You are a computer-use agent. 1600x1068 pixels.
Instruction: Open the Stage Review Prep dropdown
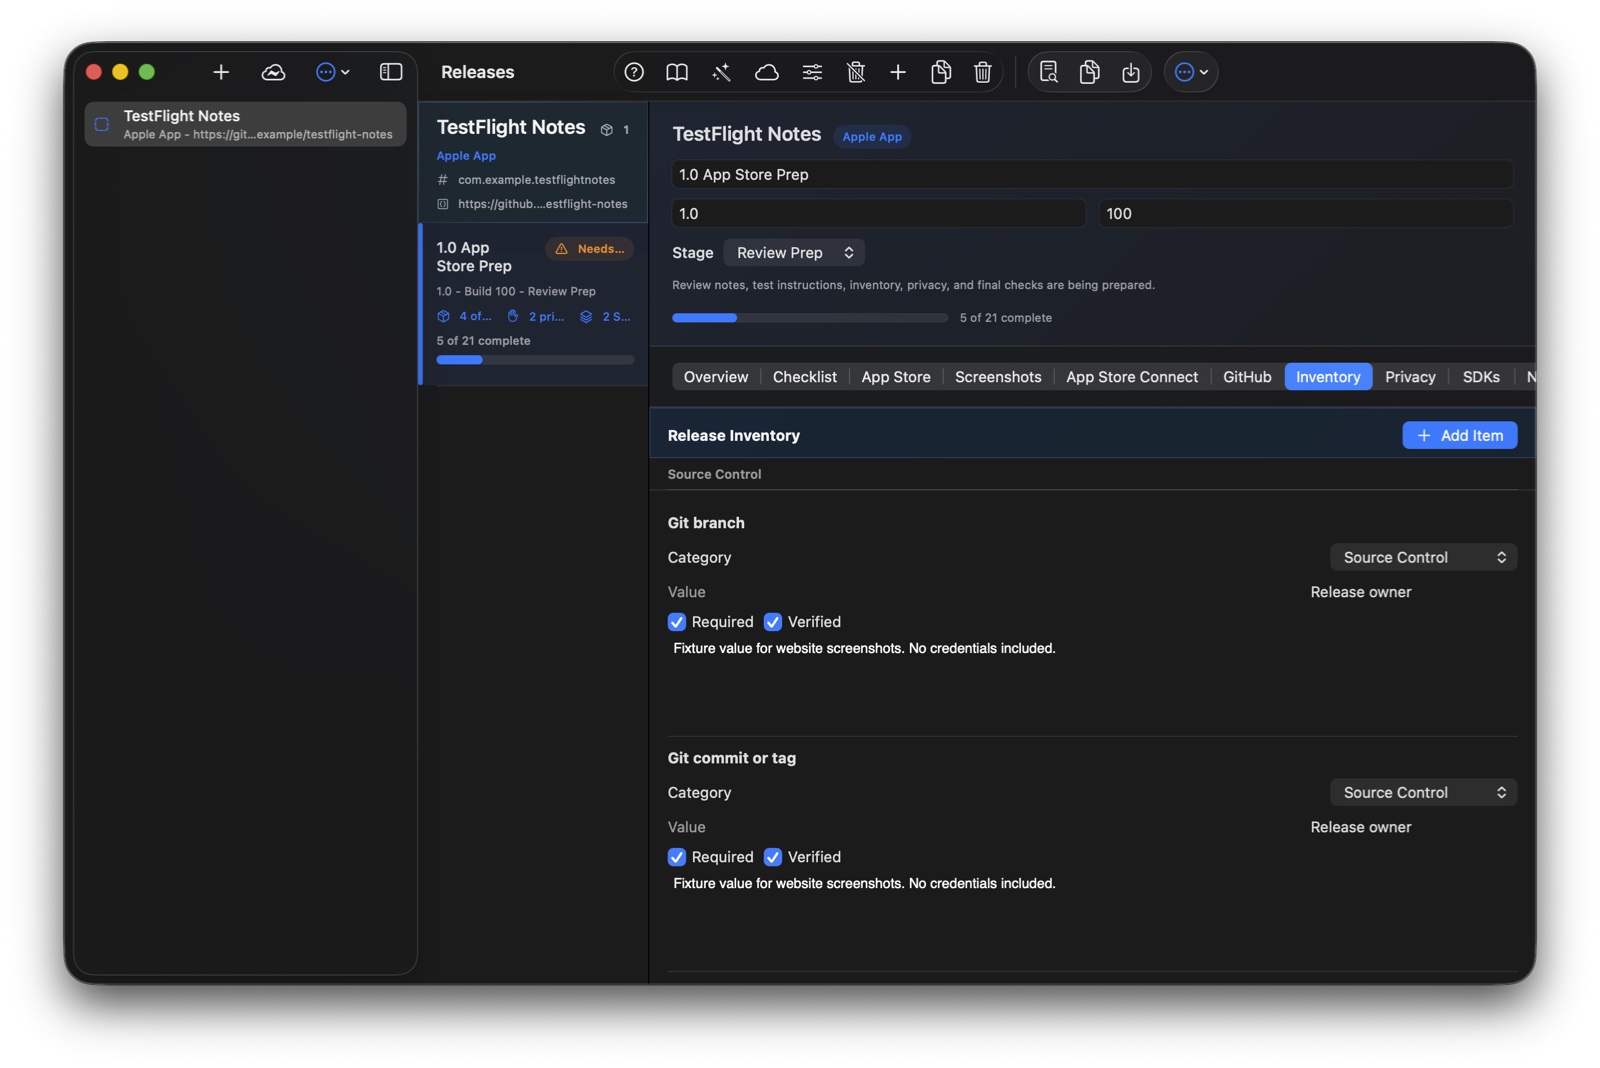click(794, 253)
